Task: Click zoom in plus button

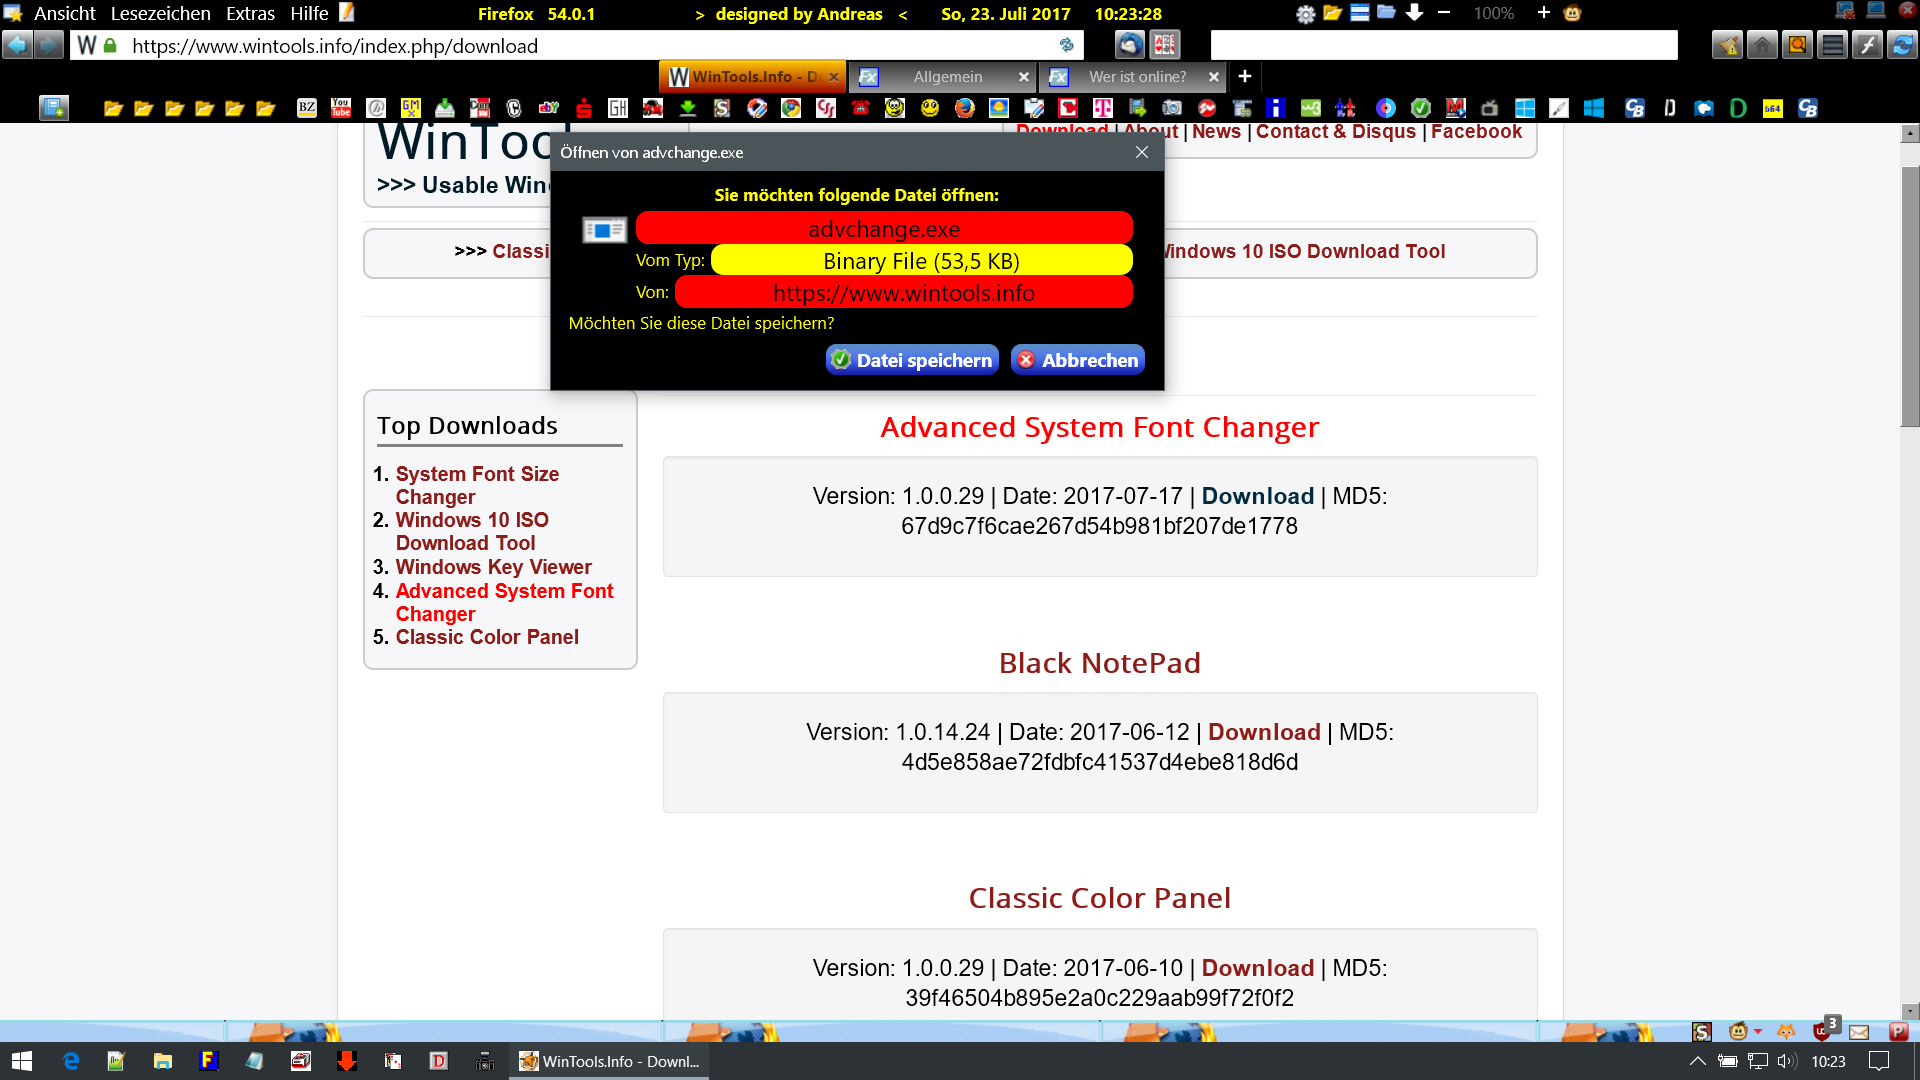Action: pos(1543,13)
